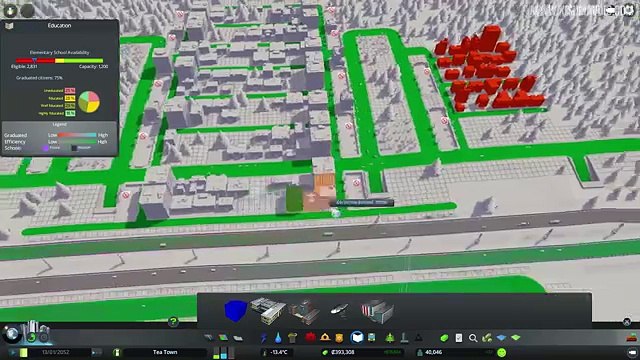Click the blue diamond toolbar icon
640x360 pixels.
(501, 338)
